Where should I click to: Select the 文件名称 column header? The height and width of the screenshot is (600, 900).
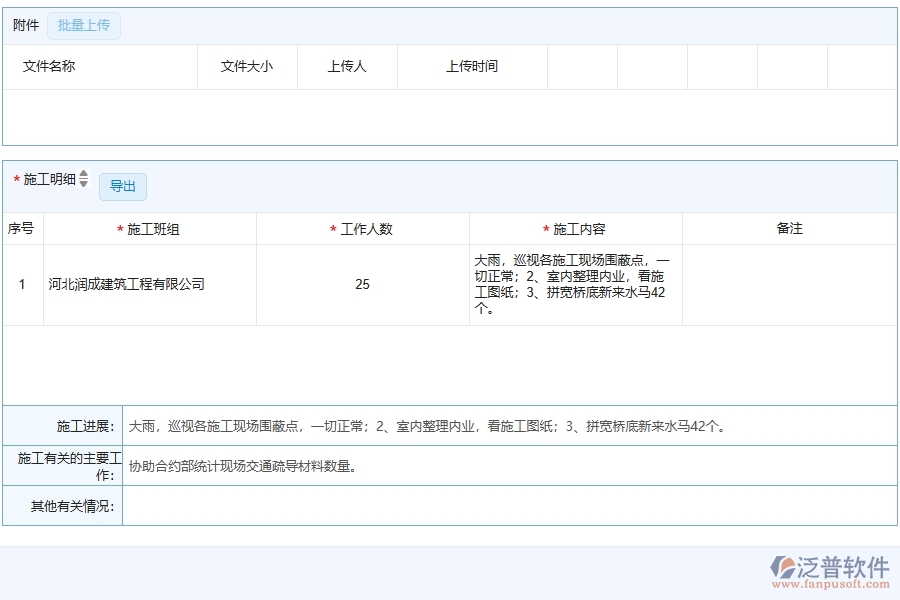point(48,66)
